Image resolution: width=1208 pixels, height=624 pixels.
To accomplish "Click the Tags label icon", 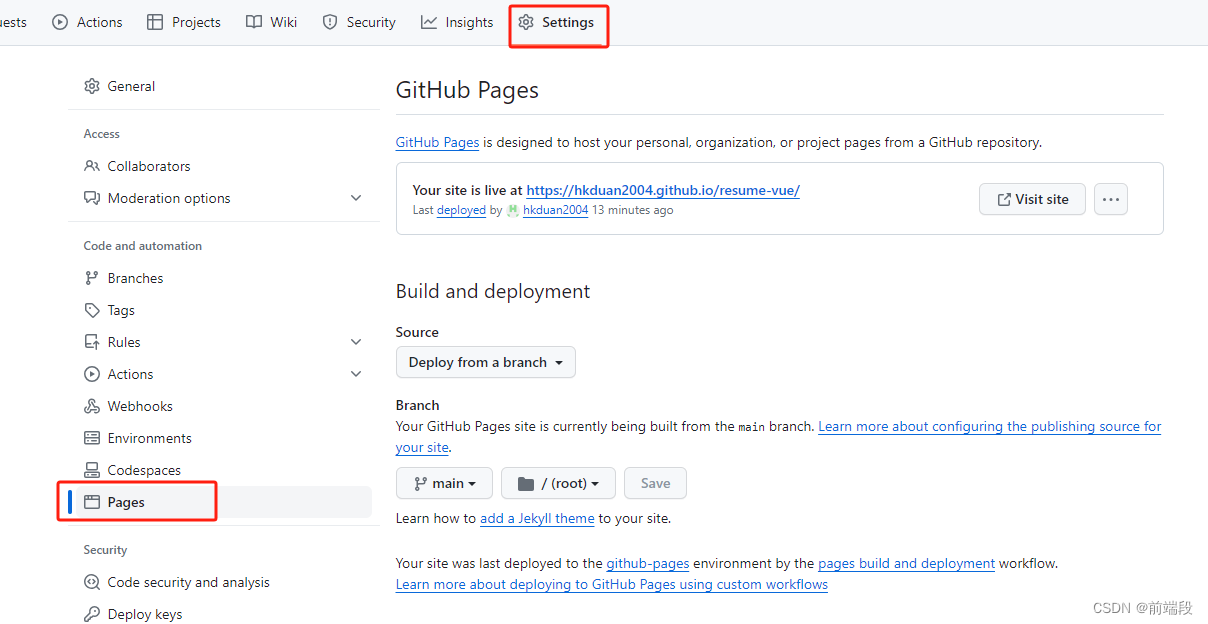I will pyautogui.click(x=92, y=310).
